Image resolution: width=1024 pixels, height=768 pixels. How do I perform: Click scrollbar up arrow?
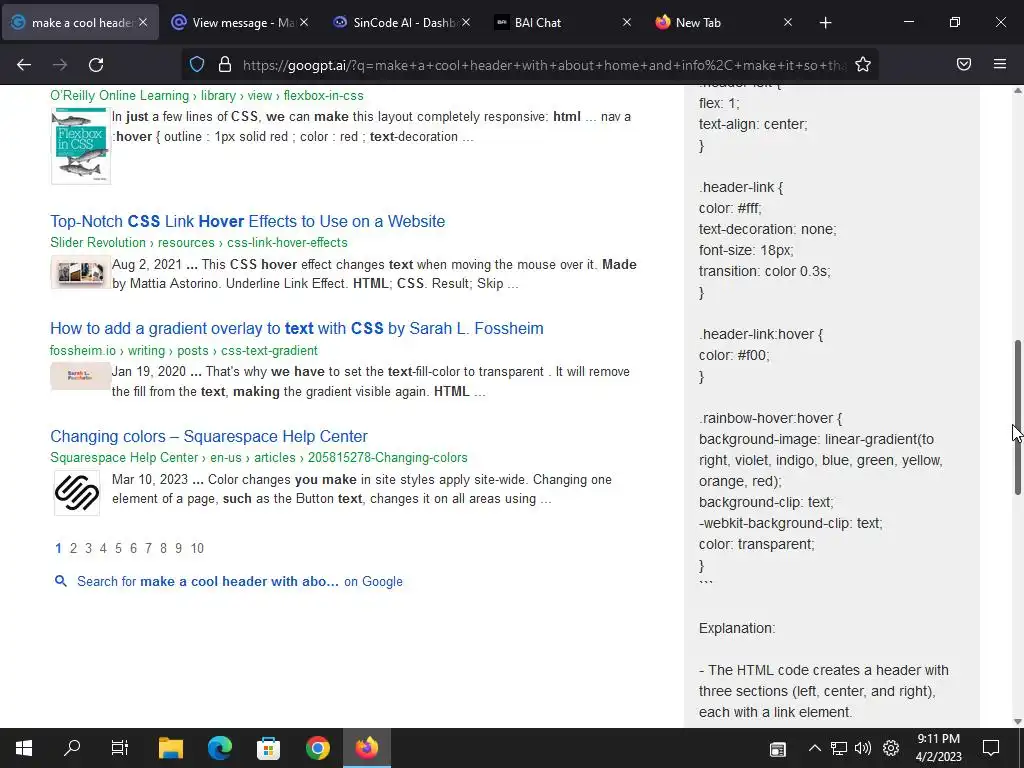1017,90
